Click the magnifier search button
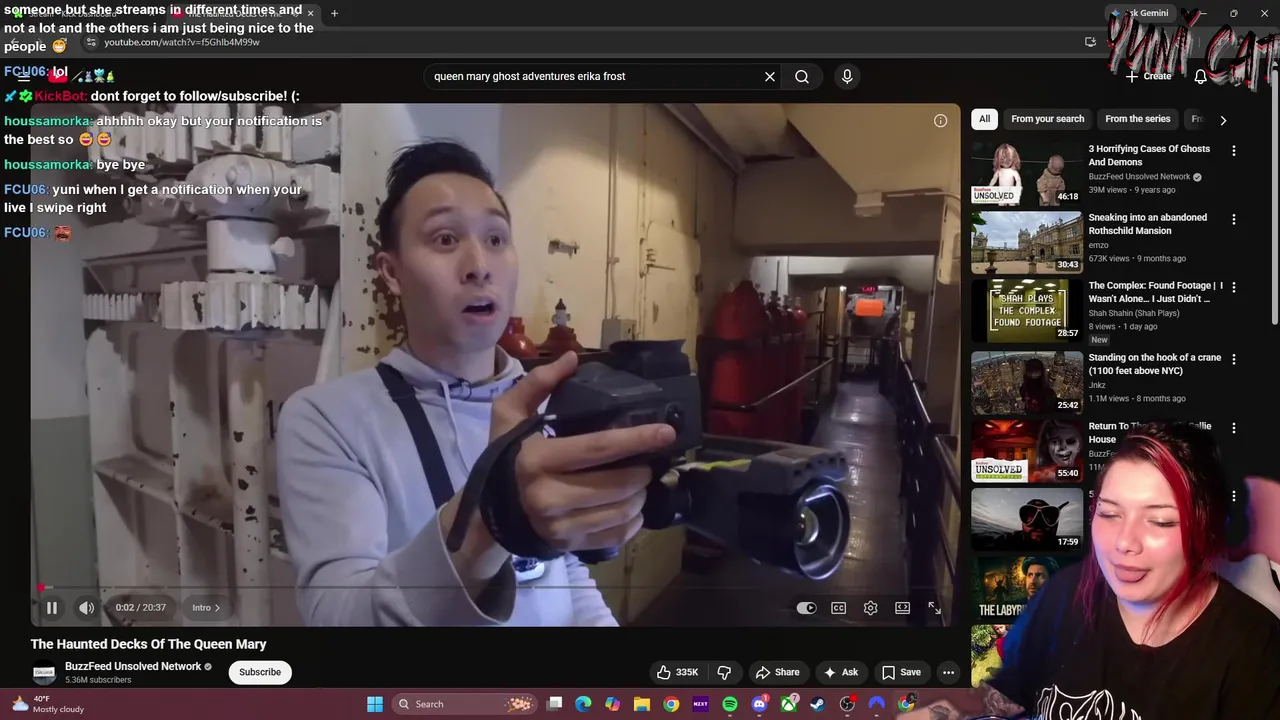1280x720 pixels. [802, 76]
